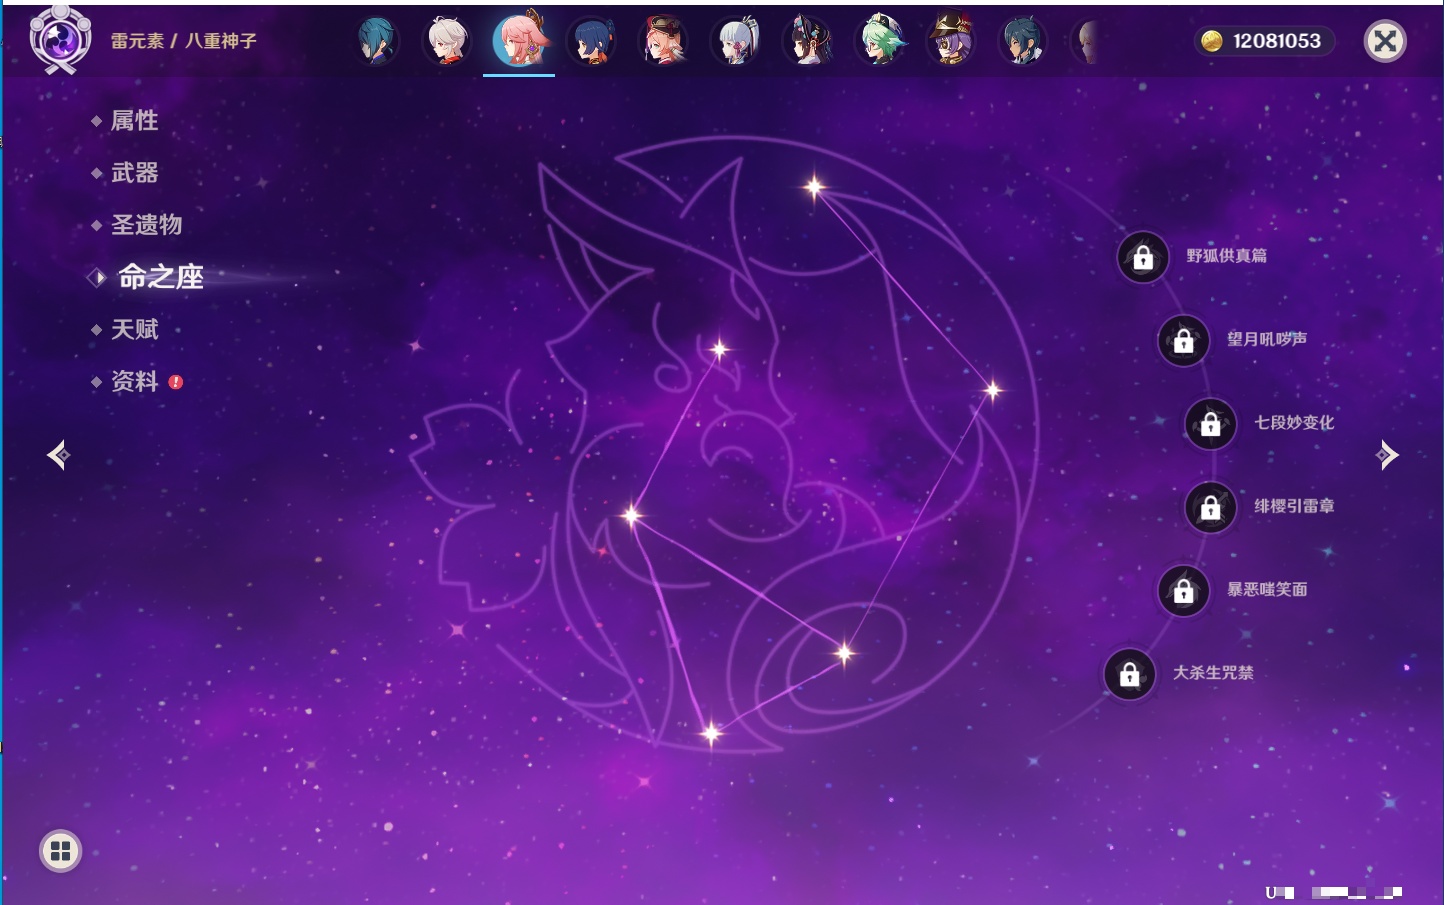
Task: Choose the green-haired Sucrose avatar
Action: pos(880,41)
